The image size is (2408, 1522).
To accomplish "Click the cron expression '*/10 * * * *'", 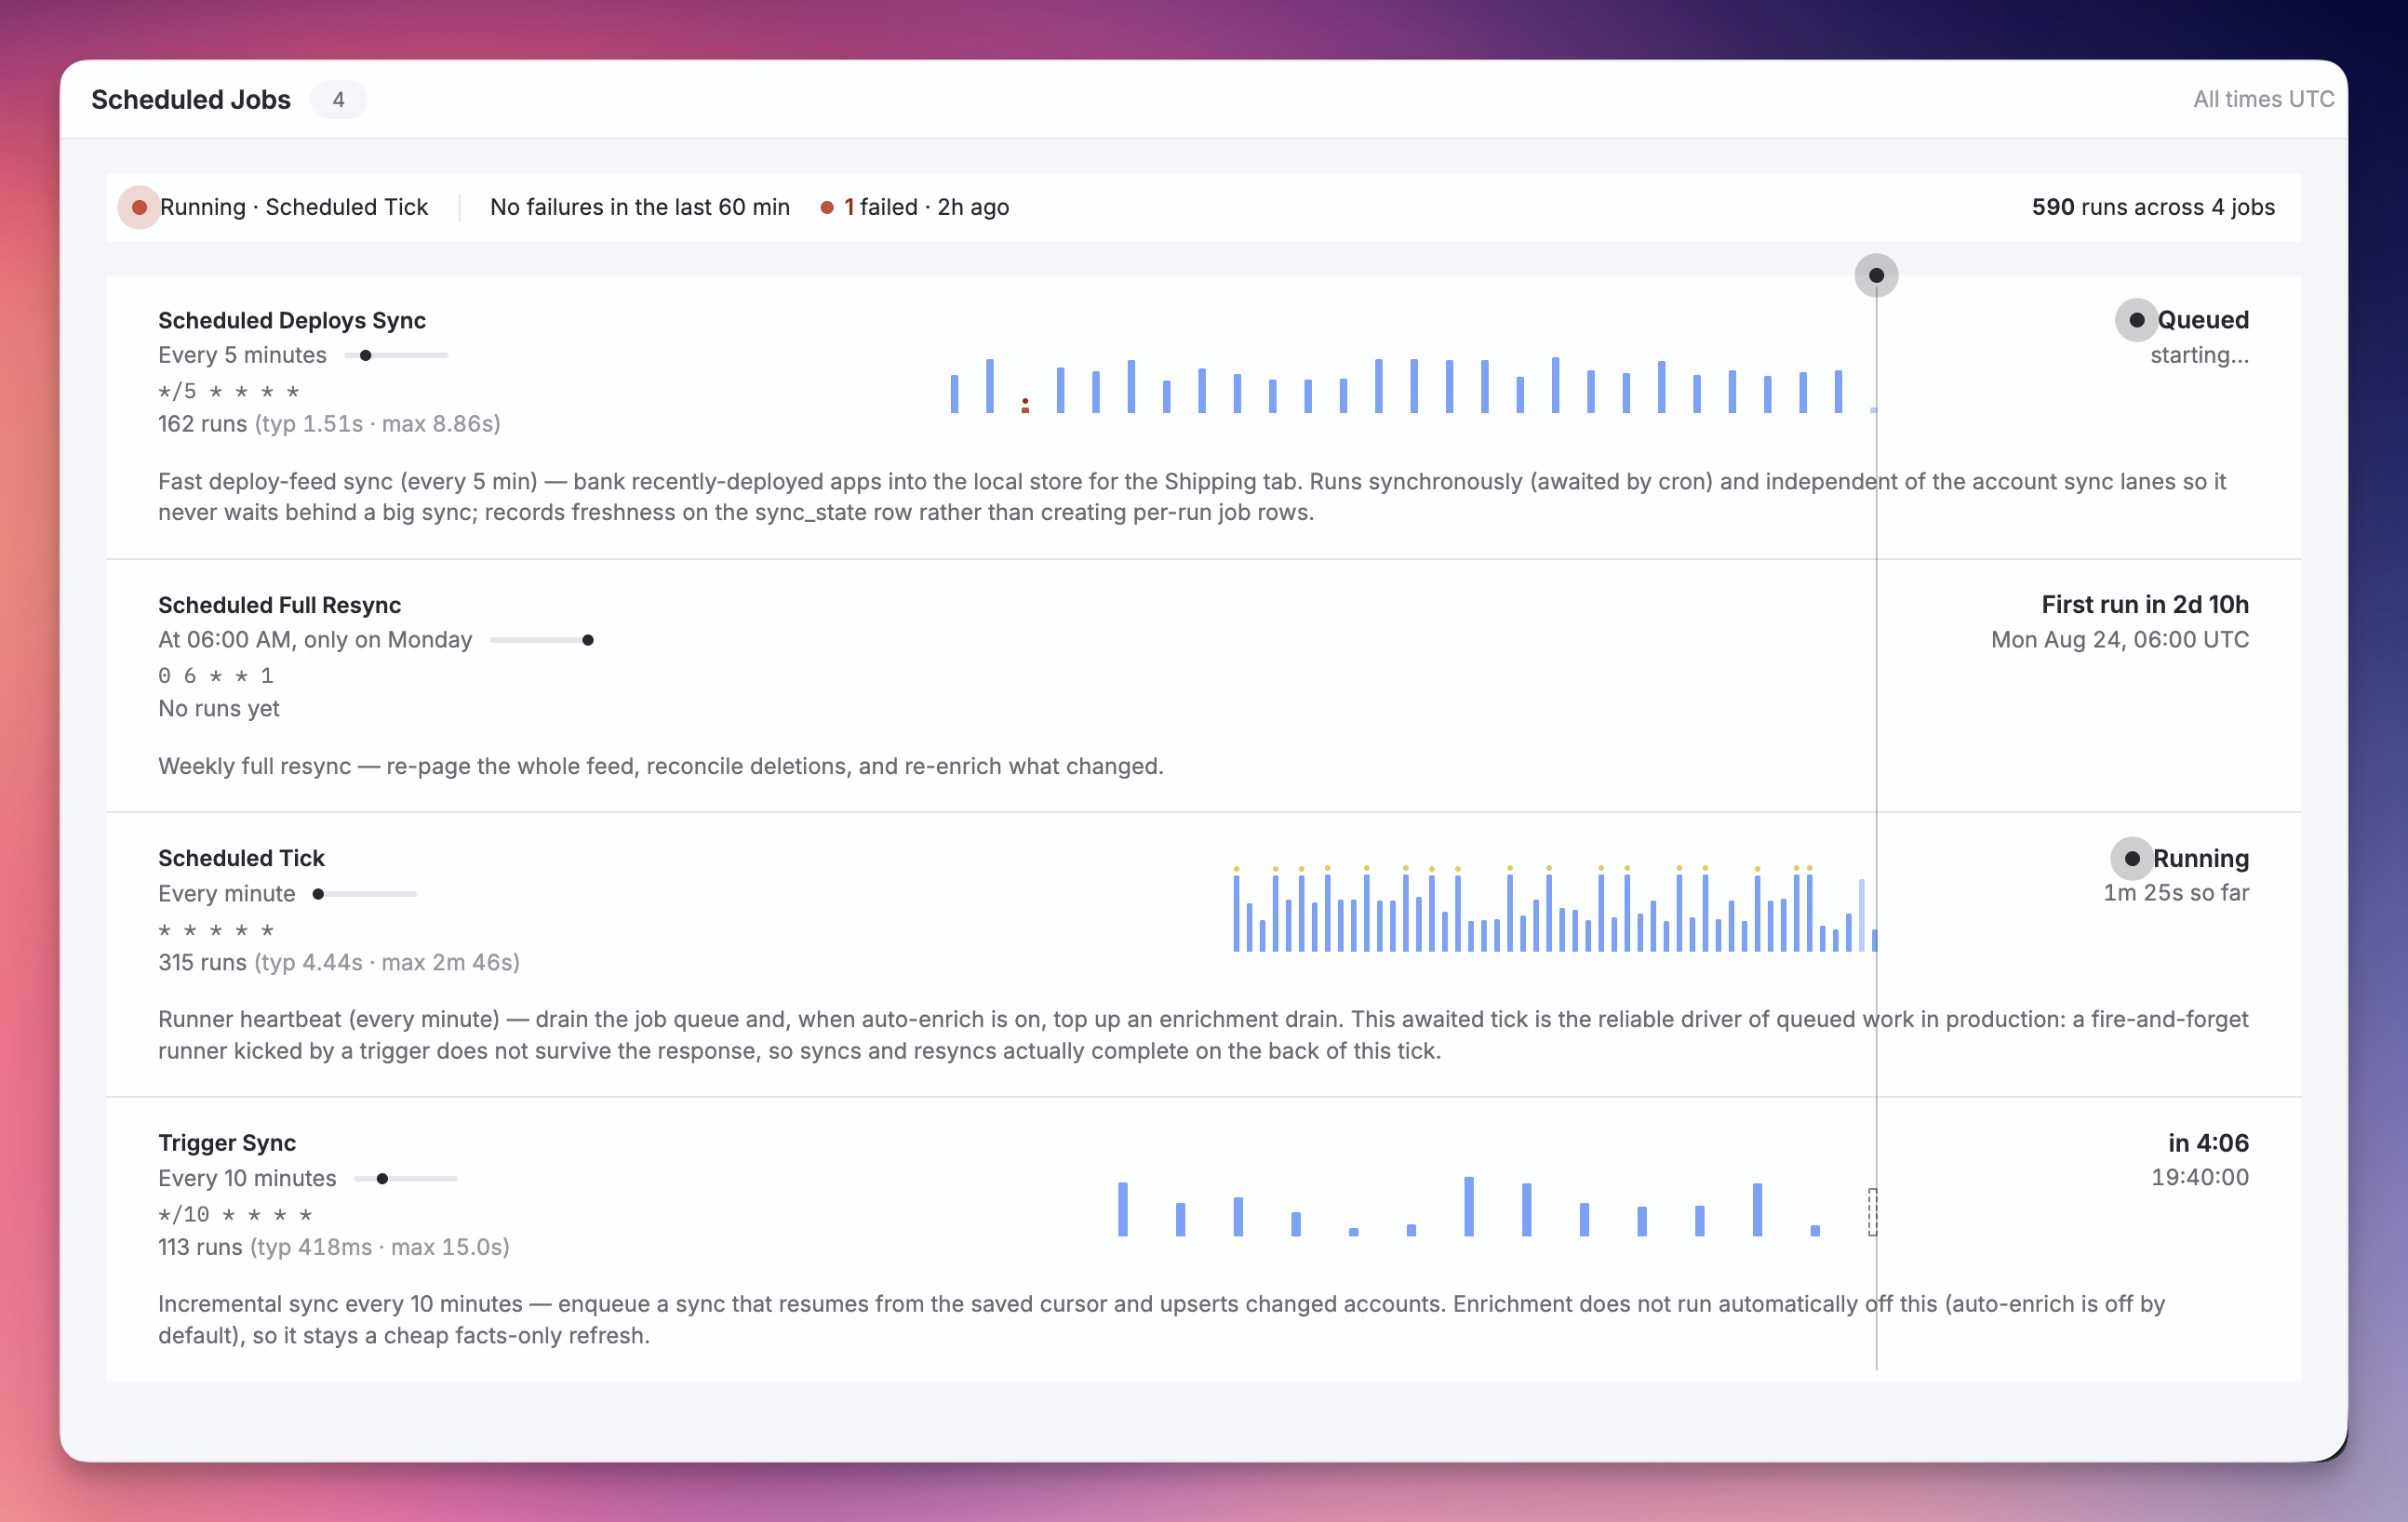I will click(236, 1215).
